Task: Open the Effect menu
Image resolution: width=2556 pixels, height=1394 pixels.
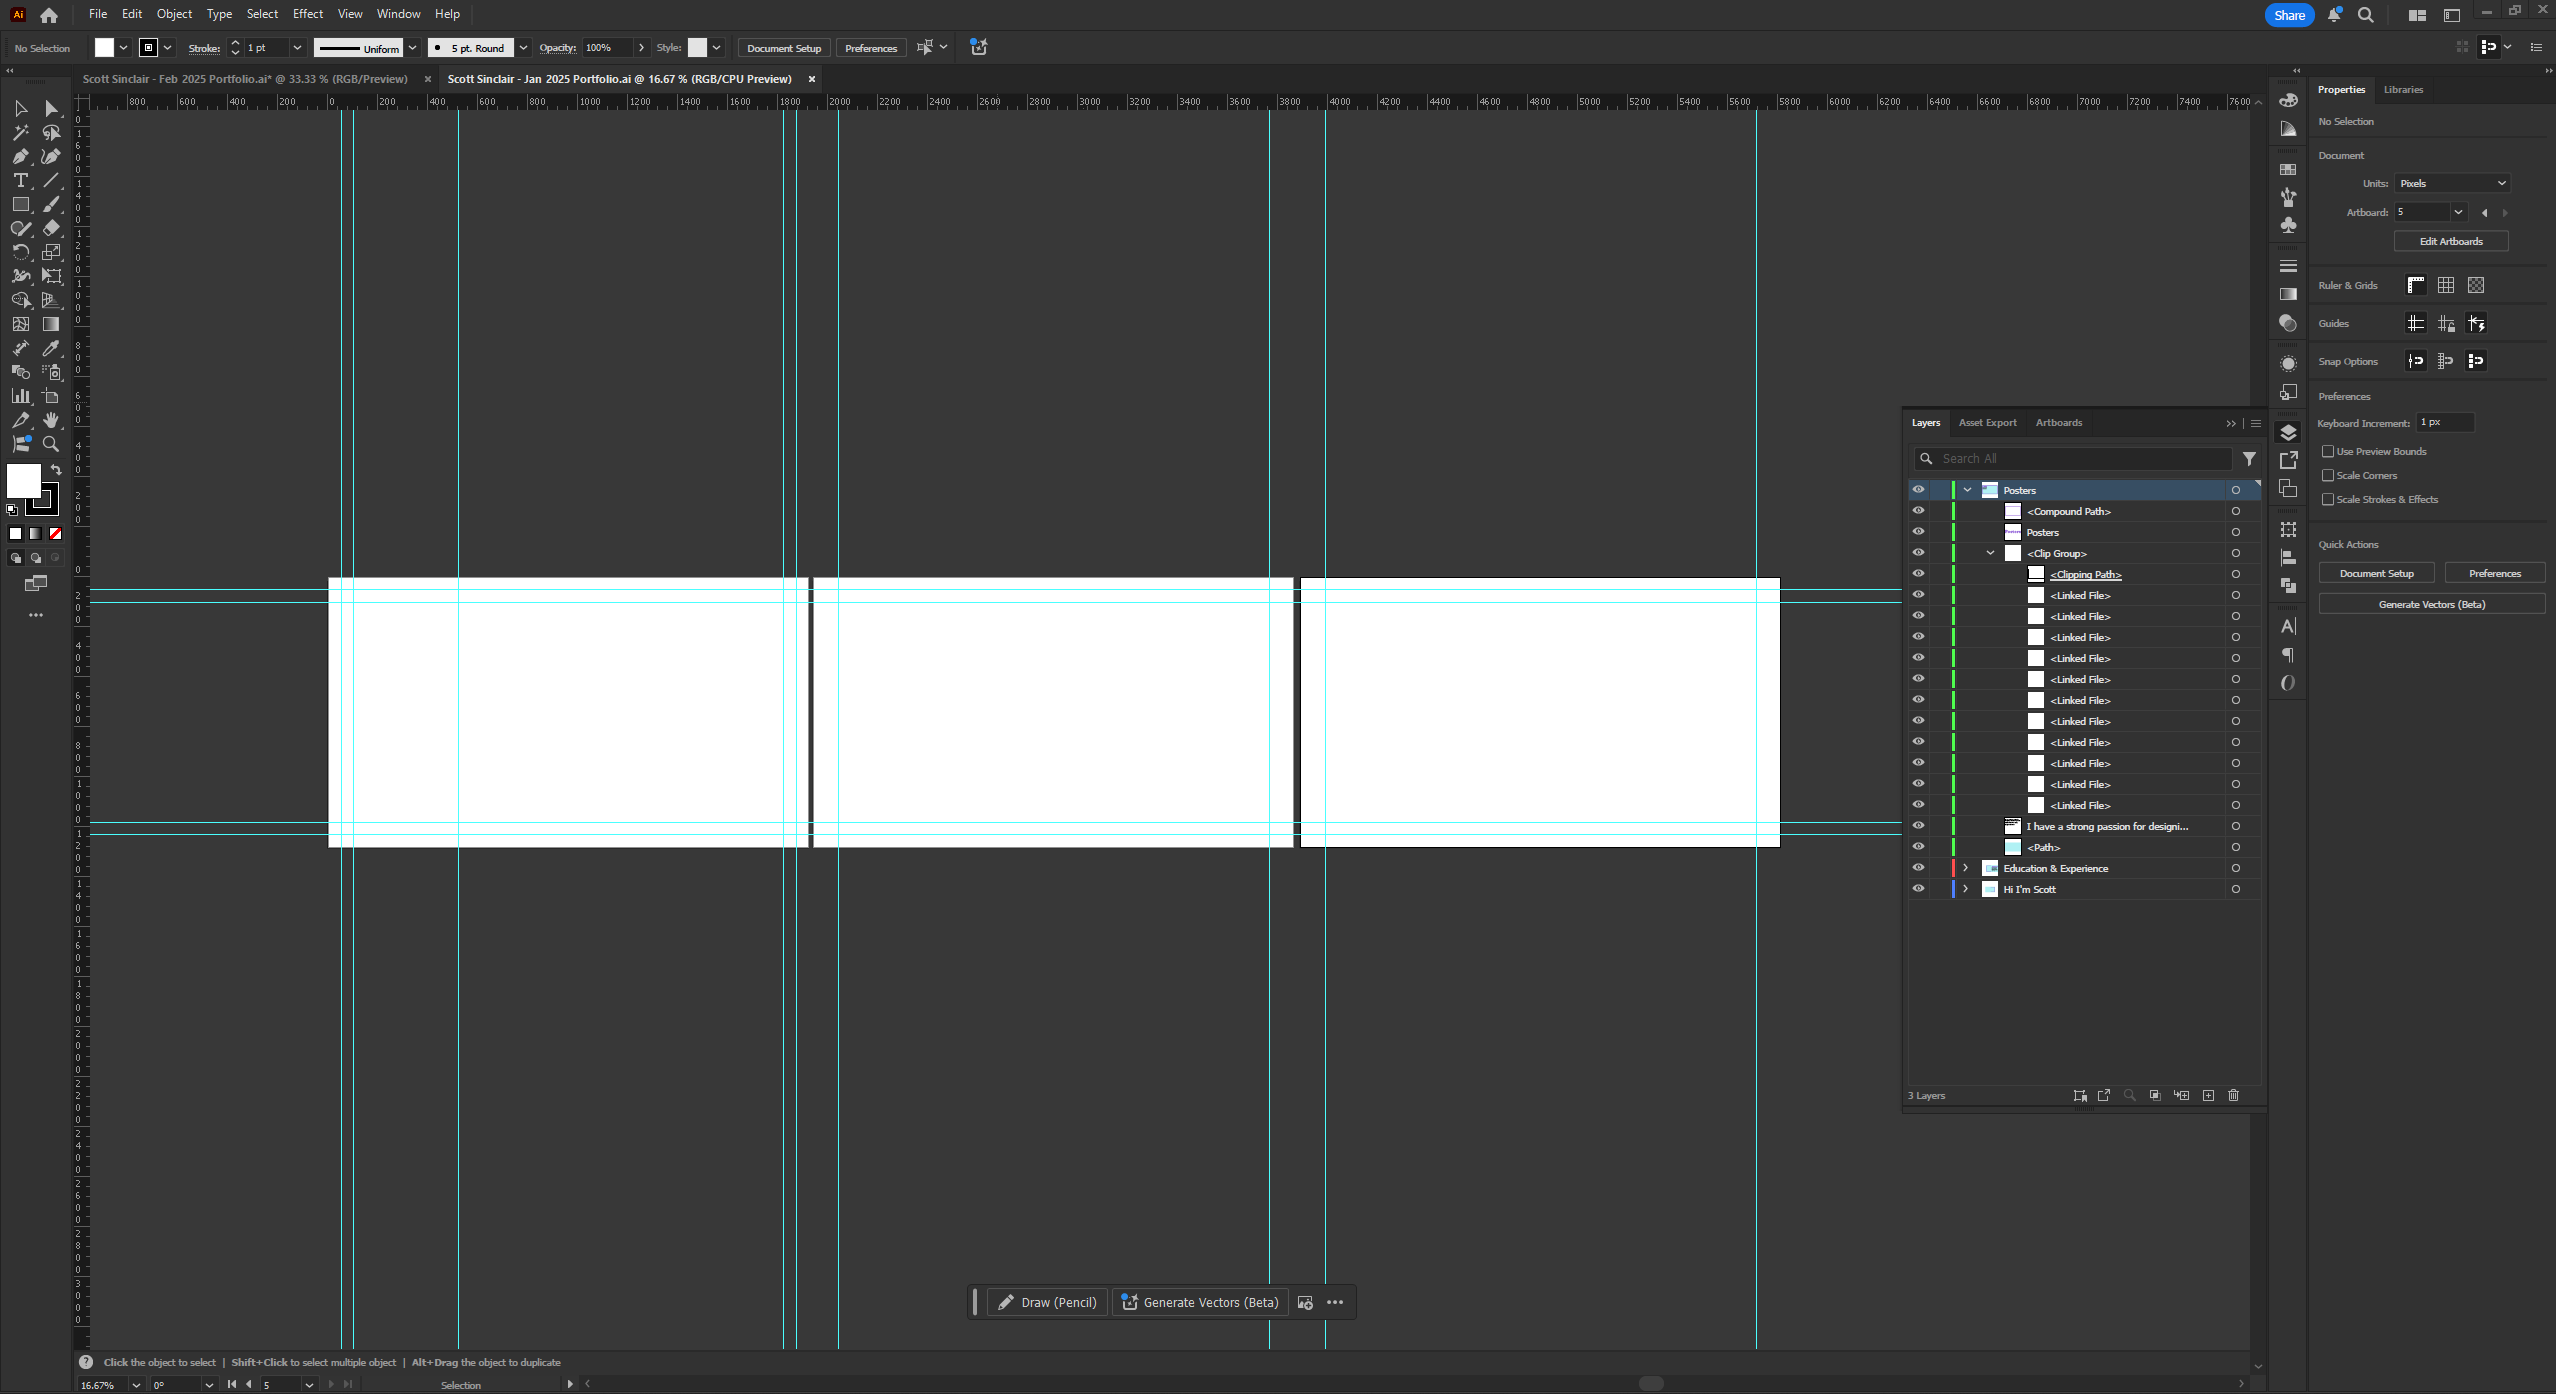Action: click(x=307, y=13)
